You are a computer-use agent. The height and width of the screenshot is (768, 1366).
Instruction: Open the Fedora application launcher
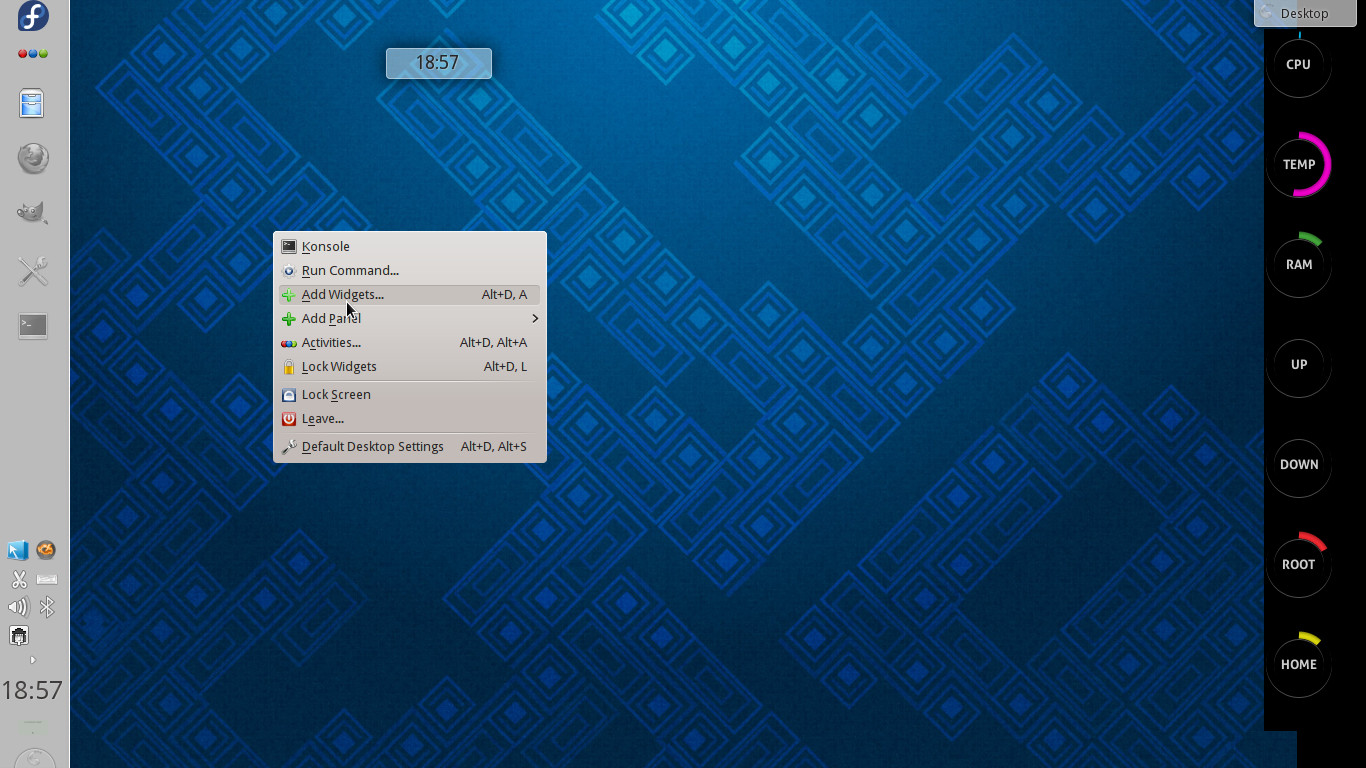33,16
